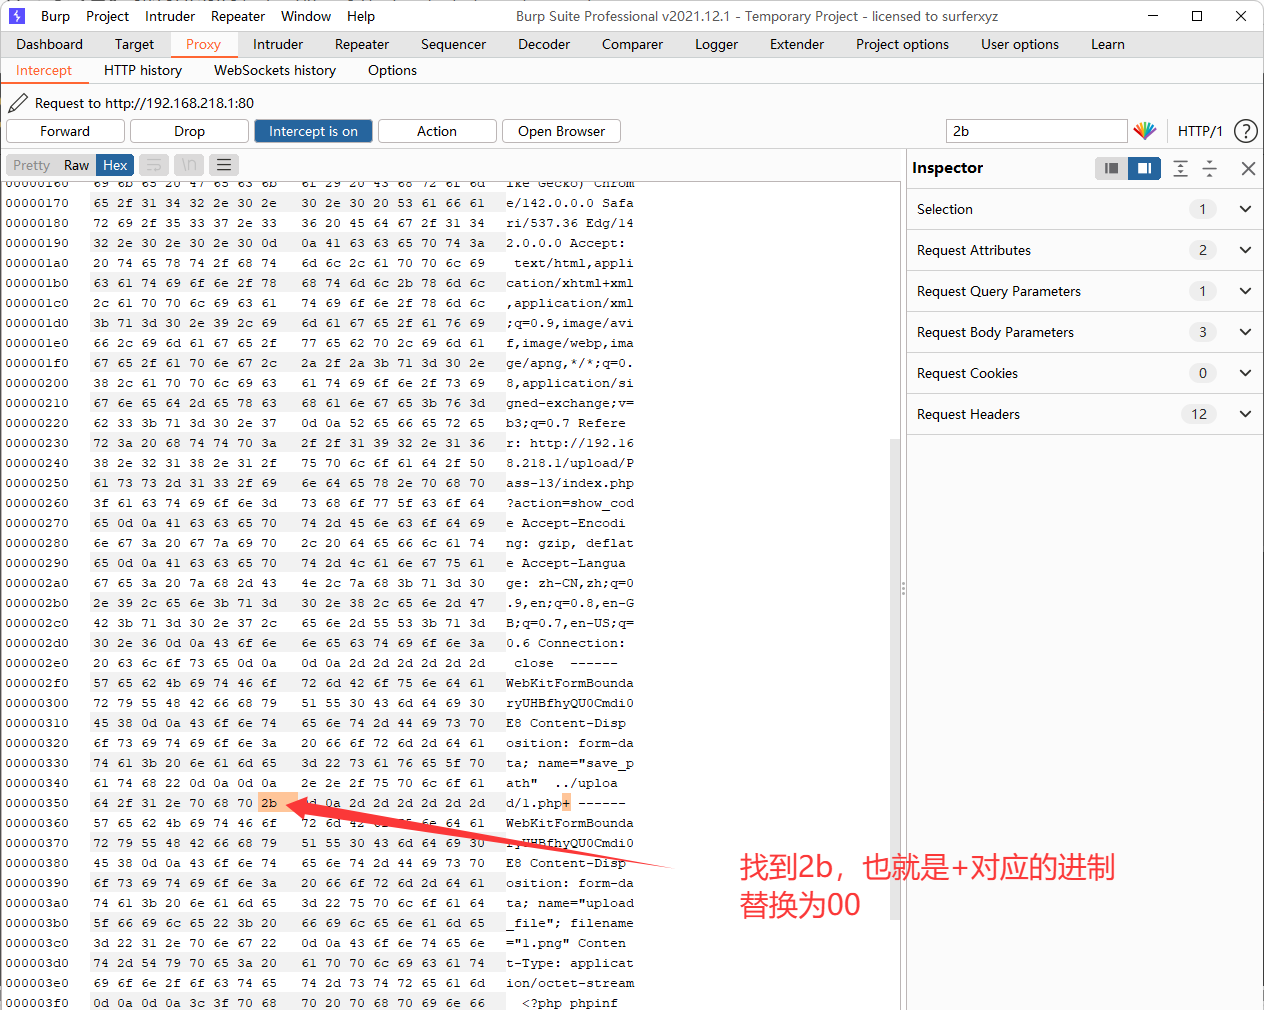The height and width of the screenshot is (1010, 1264).
Task: Toggle the hide non-printable characters icon
Action: (x=154, y=165)
